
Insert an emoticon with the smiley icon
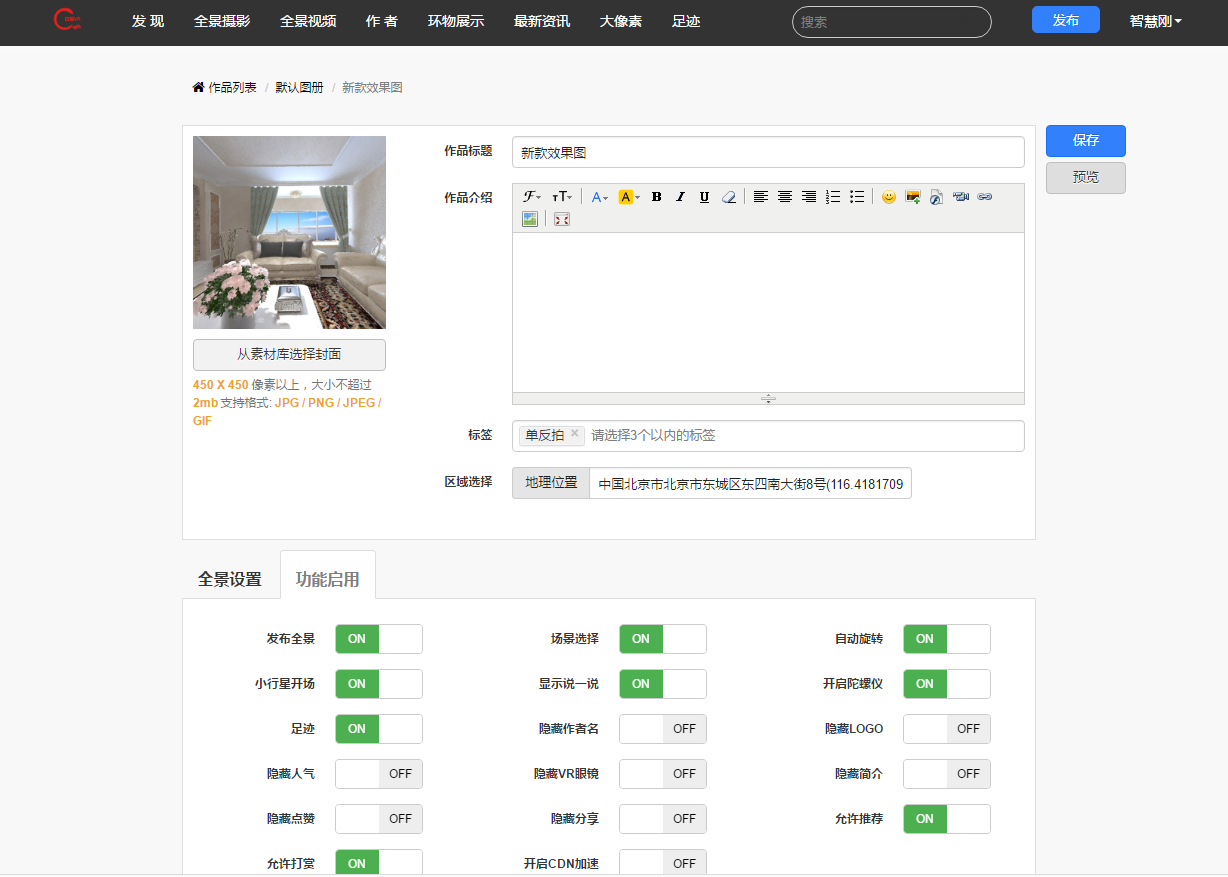pos(888,197)
